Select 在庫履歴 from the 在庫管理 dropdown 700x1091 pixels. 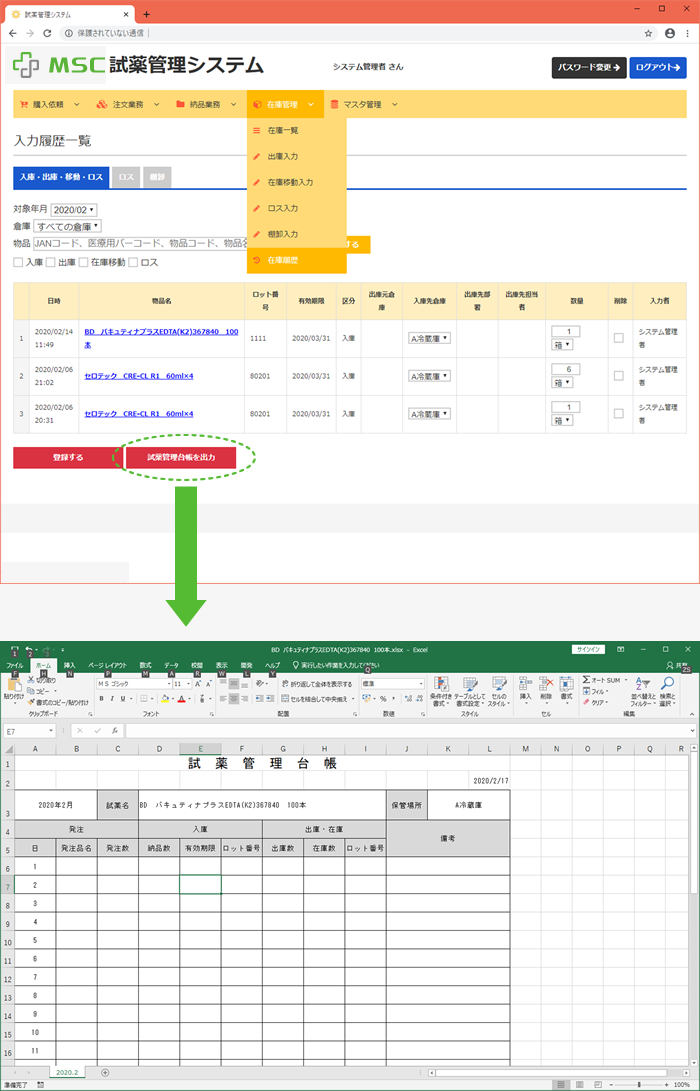(x=296, y=260)
